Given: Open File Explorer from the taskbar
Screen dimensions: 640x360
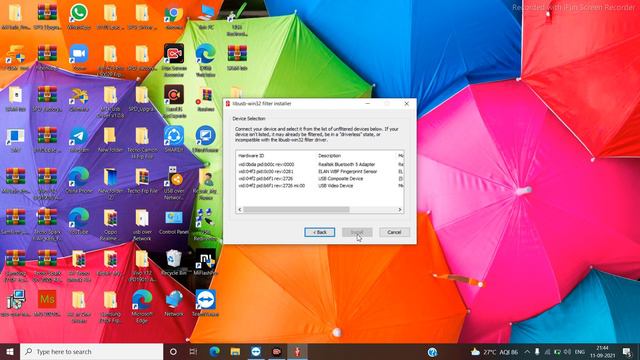Looking at the screenshot, I should pyautogui.click(x=235, y=351).
